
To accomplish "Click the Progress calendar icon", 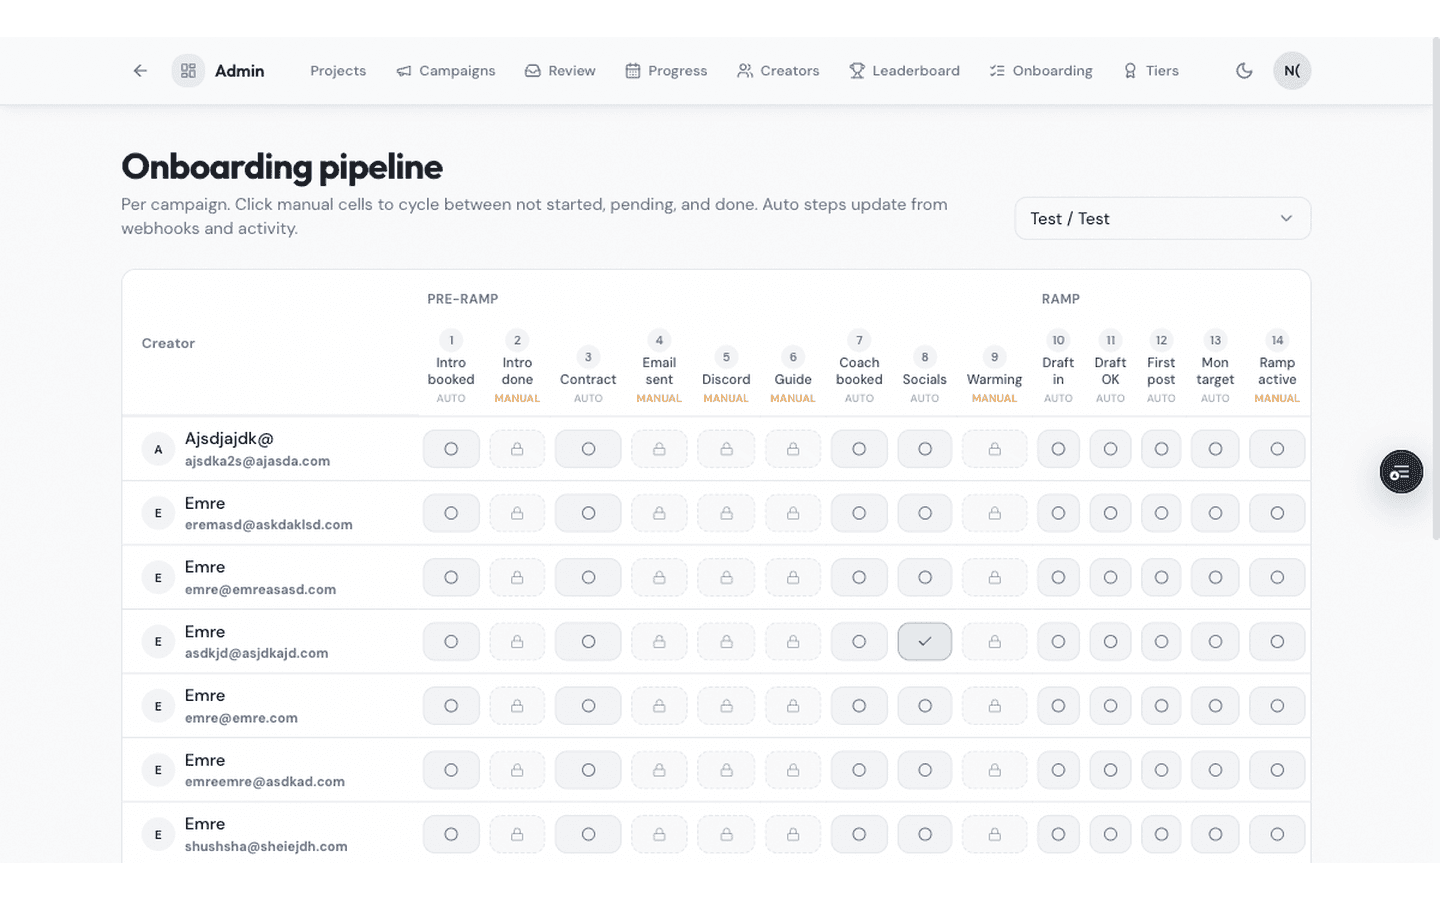I will click(x=633, y=71).
